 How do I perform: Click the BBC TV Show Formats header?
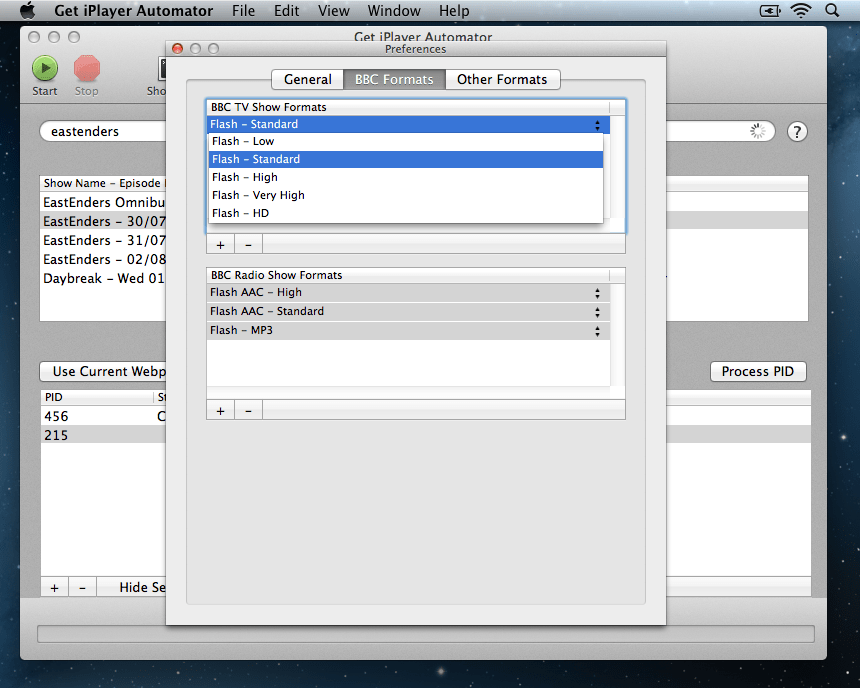[x=408, y=108]
